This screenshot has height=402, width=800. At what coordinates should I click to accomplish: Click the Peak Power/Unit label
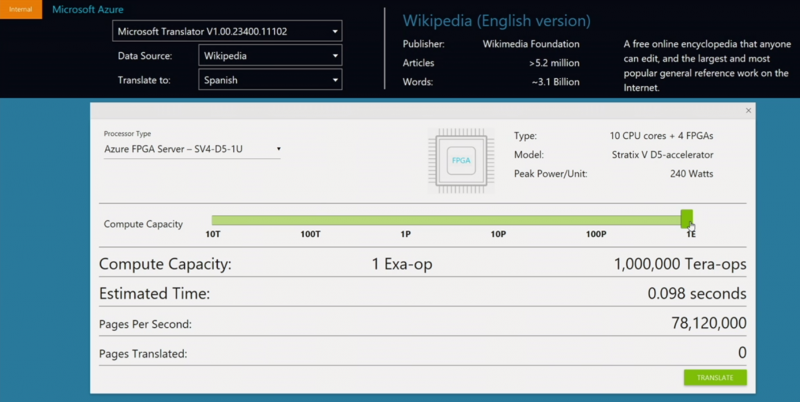[551, 174]
